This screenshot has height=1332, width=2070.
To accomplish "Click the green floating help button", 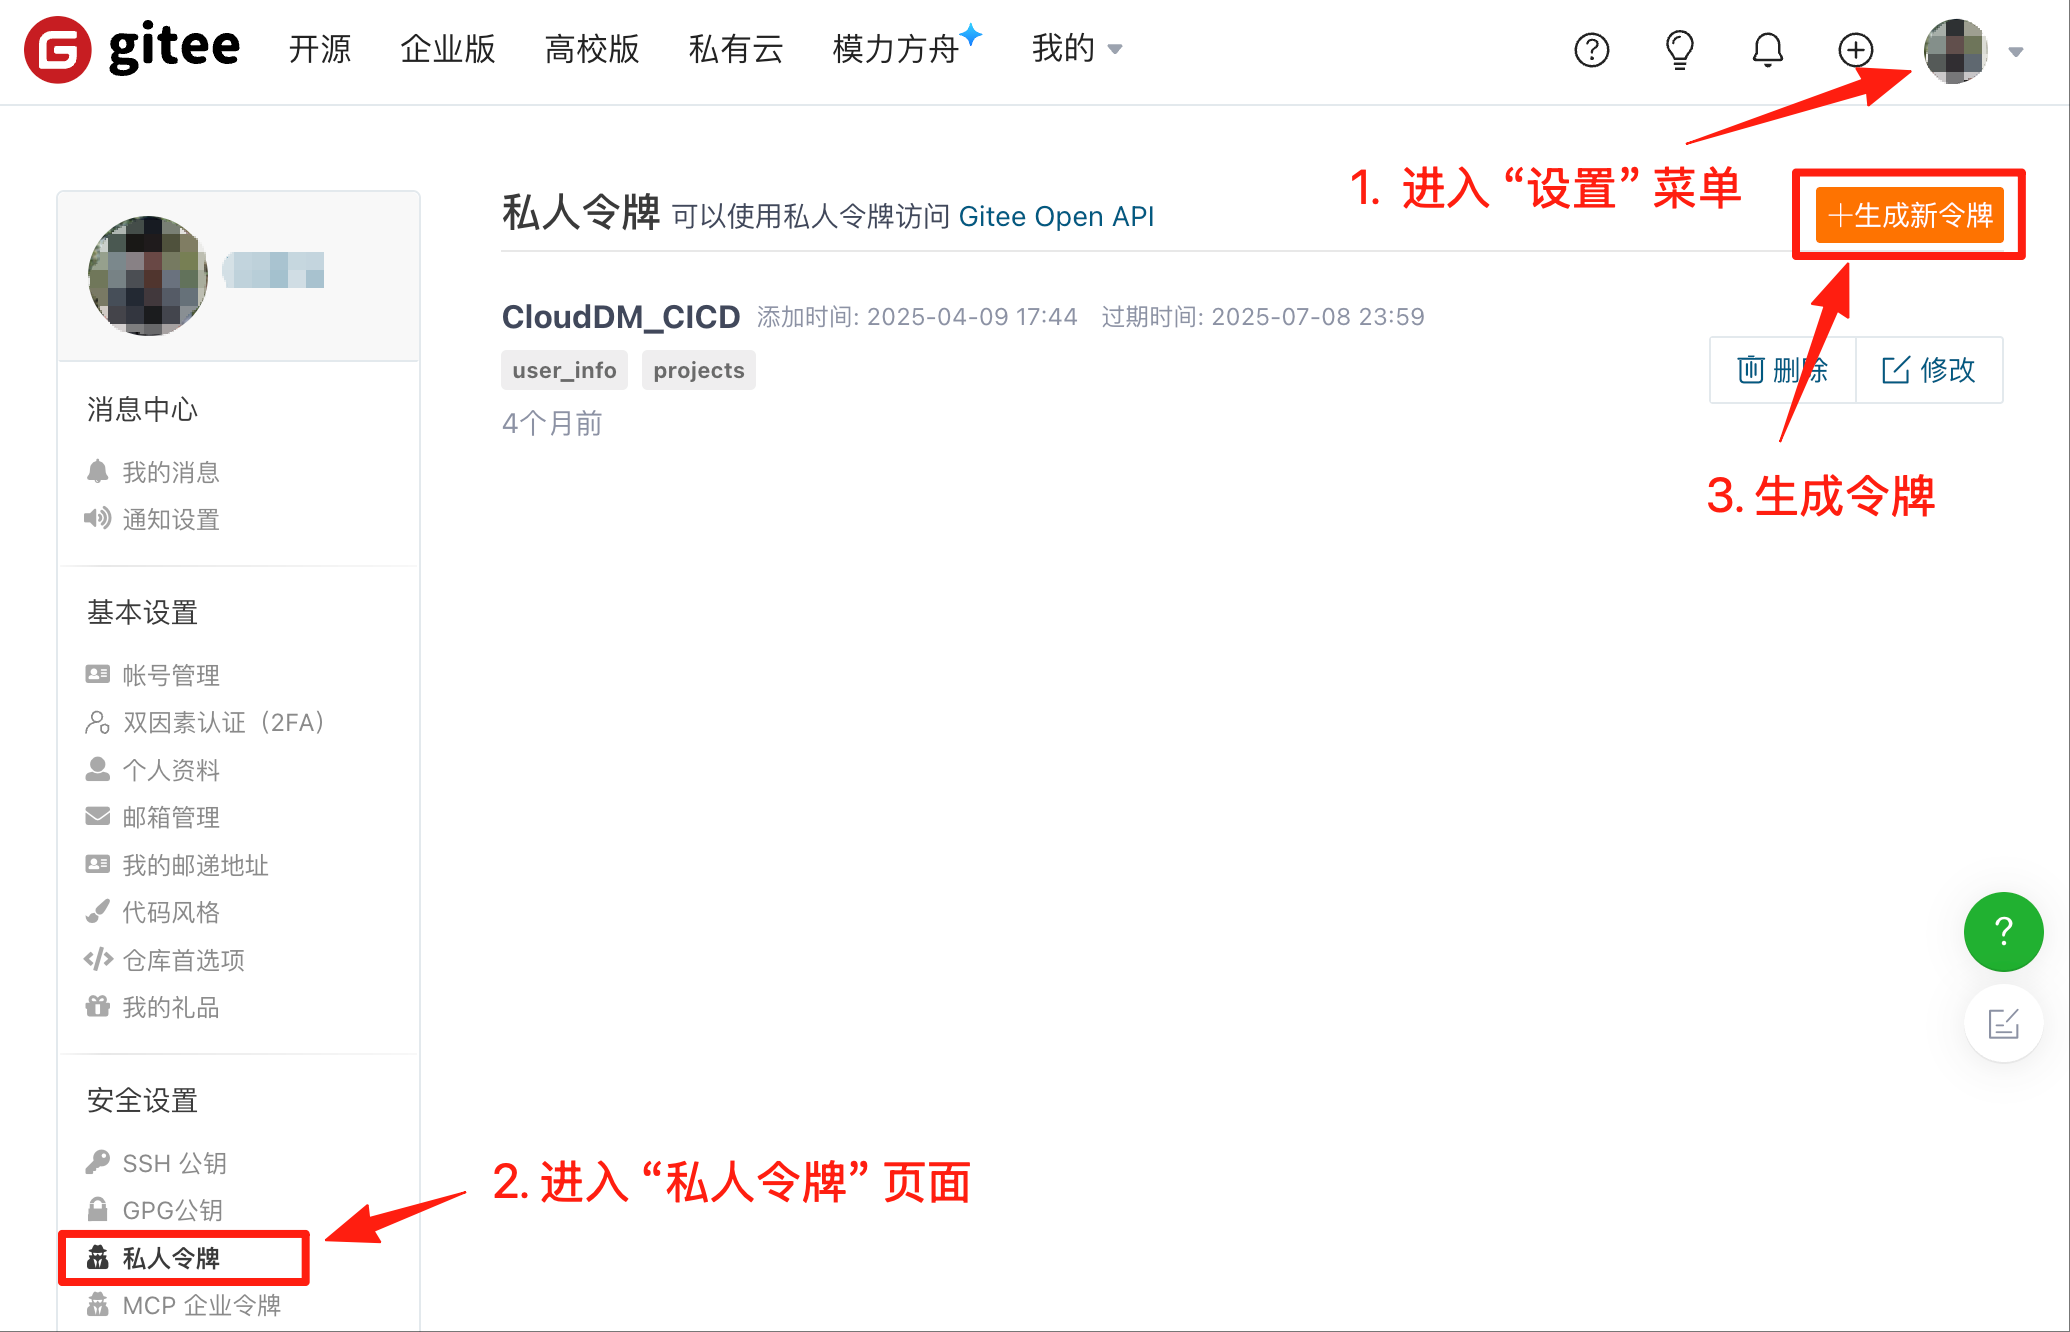I will pos(2003,931).
